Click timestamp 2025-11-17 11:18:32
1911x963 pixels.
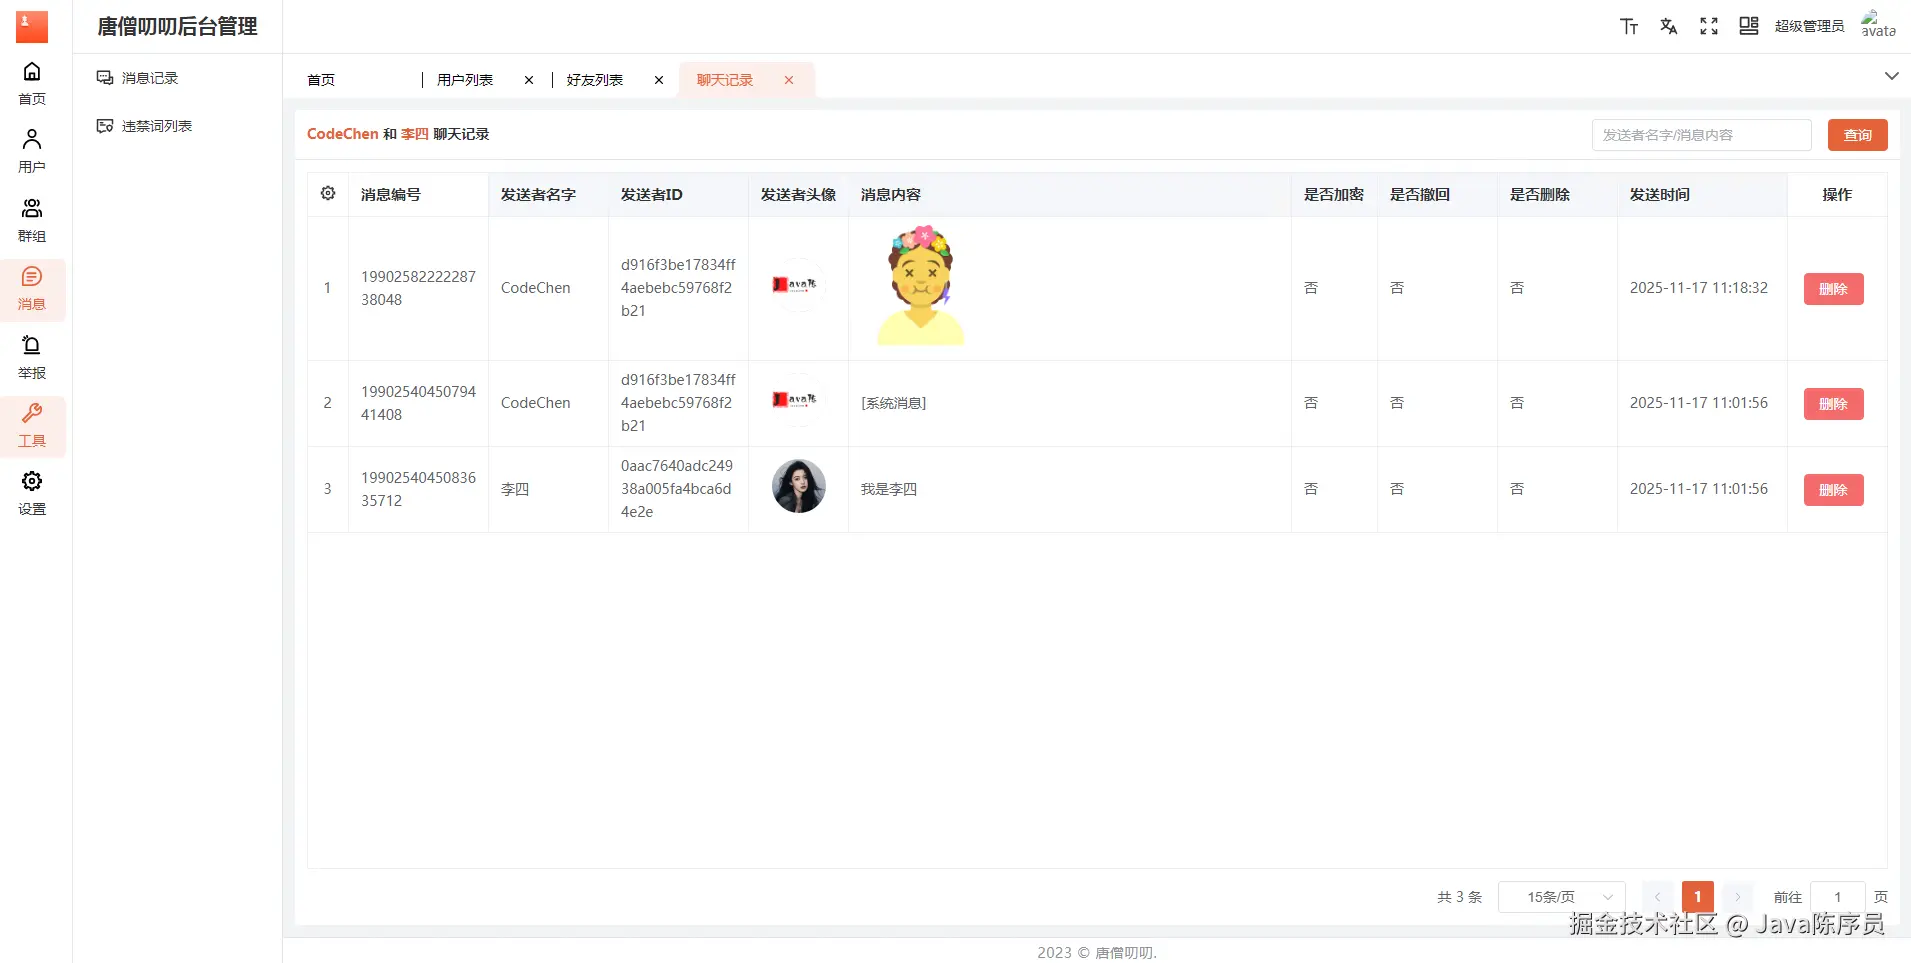1698,288
